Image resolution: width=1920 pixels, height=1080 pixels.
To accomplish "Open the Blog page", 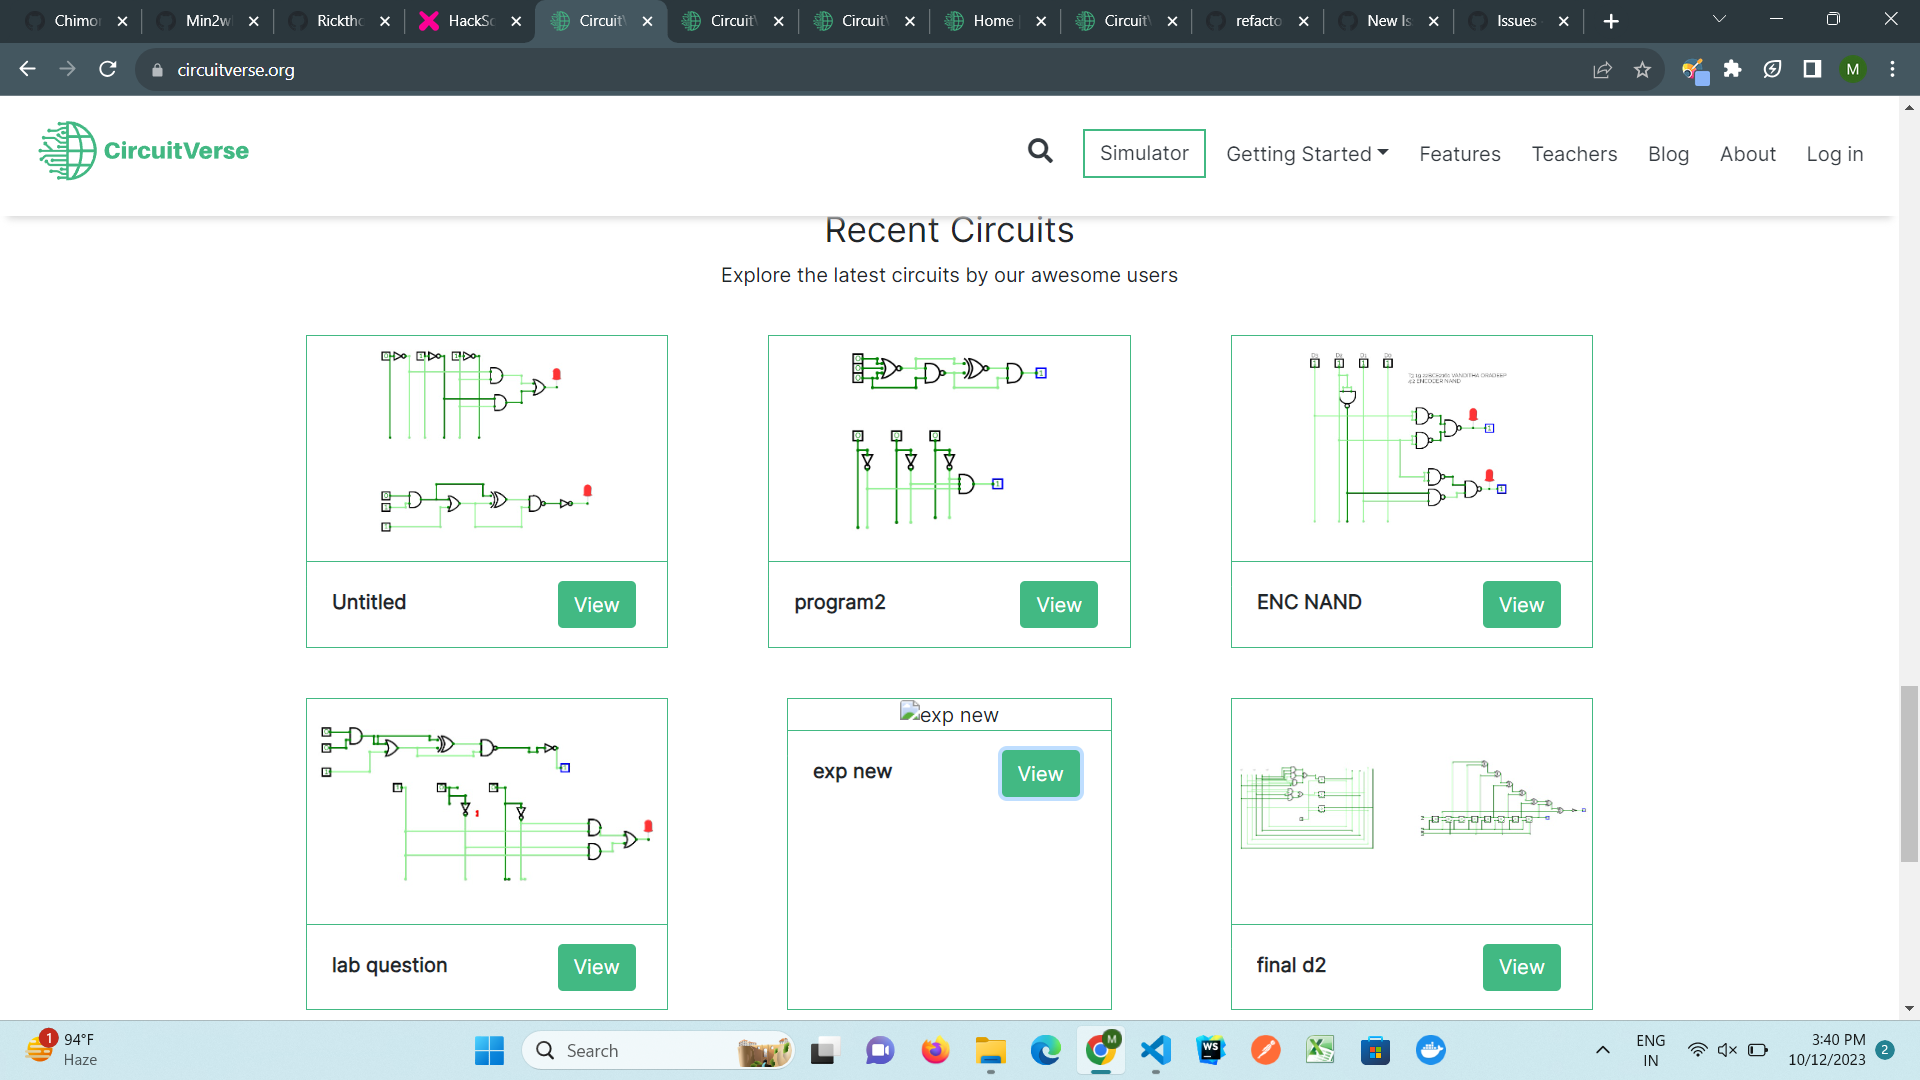I will pyautogui.click(x=1668, y=153).
